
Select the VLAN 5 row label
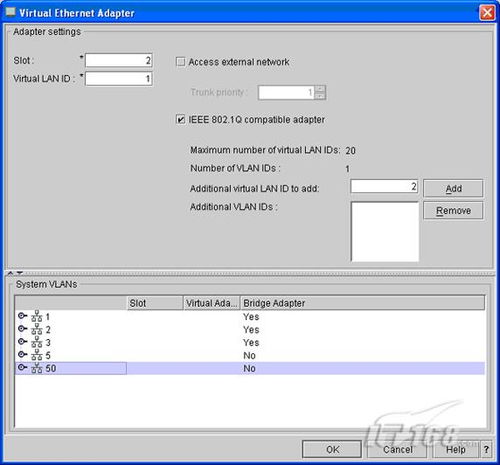click(48, 355)
